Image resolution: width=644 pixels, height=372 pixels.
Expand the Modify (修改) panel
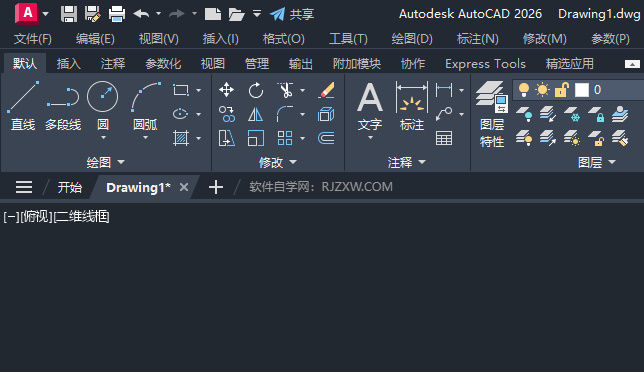pyautogui.click(x=278, y=162)
